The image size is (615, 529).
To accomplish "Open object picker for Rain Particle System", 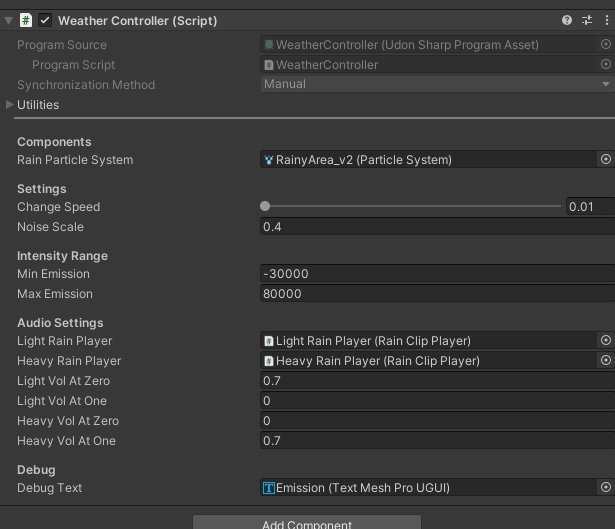I will pos(606,159).
